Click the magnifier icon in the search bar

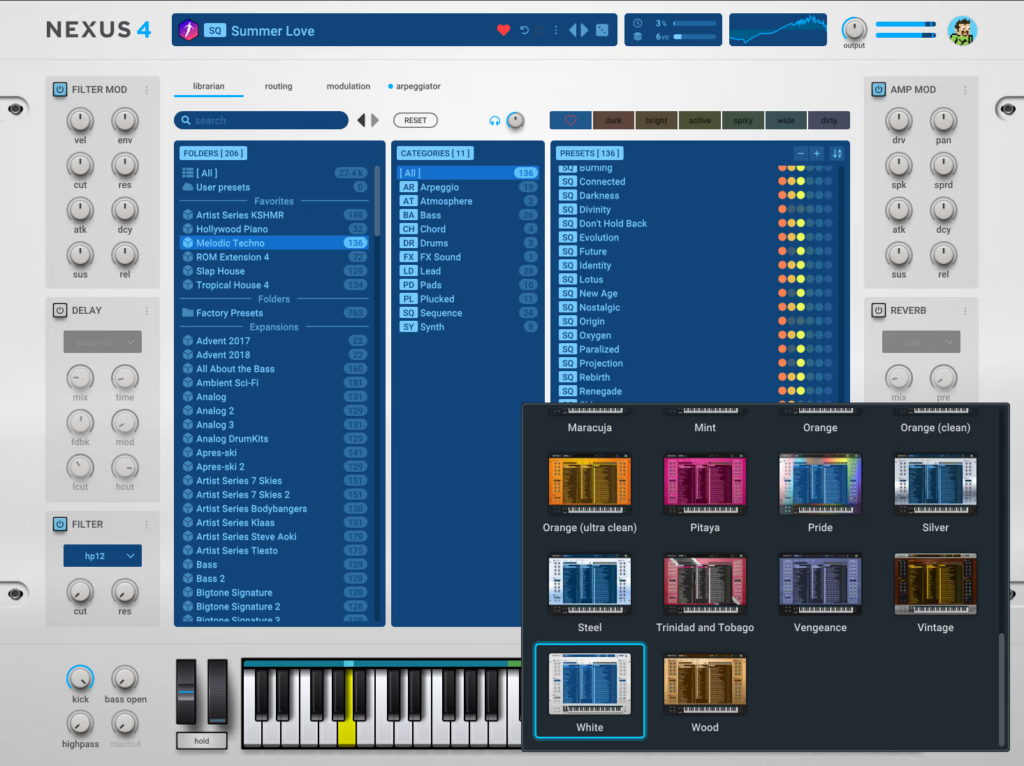pyautogui.click(x=187, y=119)
